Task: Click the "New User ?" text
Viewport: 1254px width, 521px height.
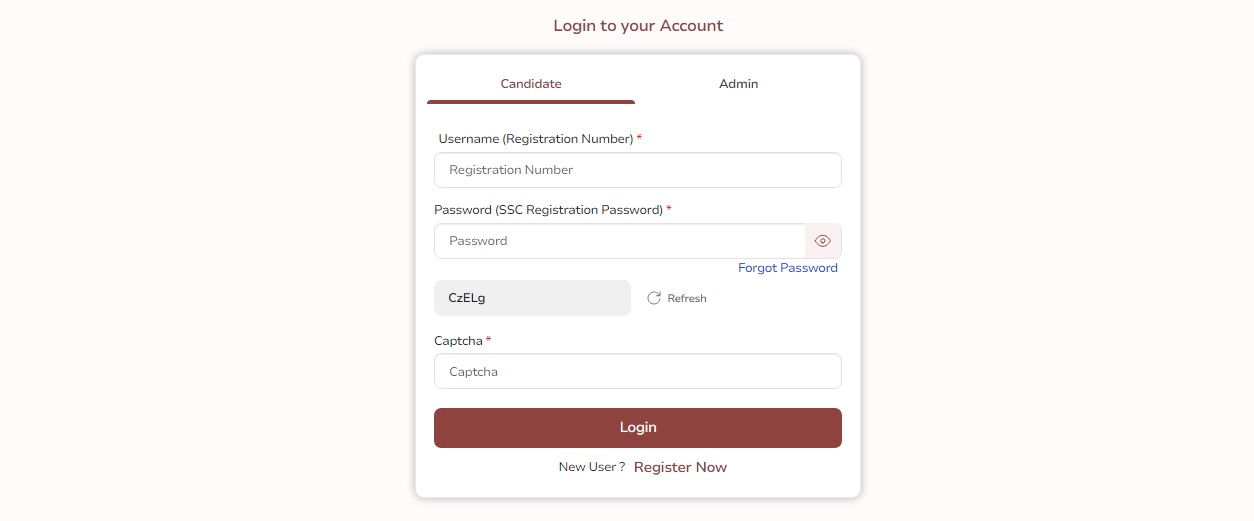Action: point(592,467)
